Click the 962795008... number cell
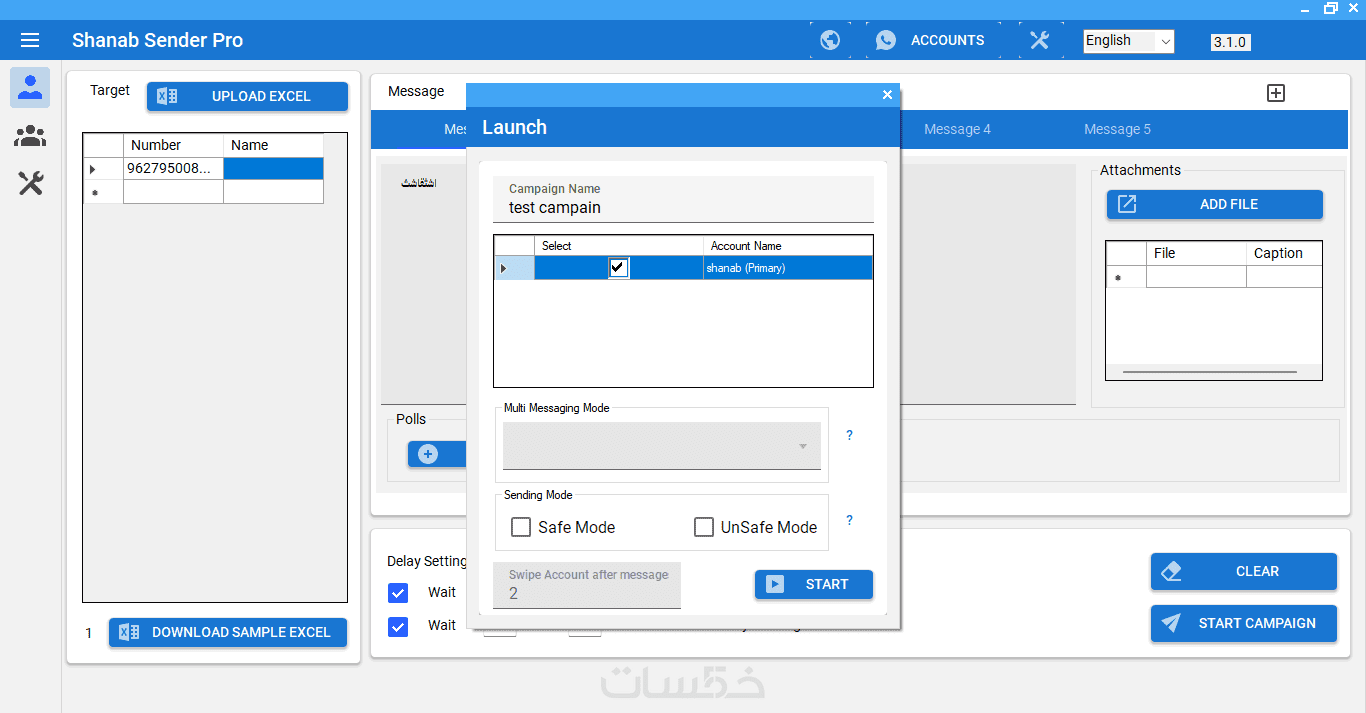The image size is (1366, 713). point(173,169)
